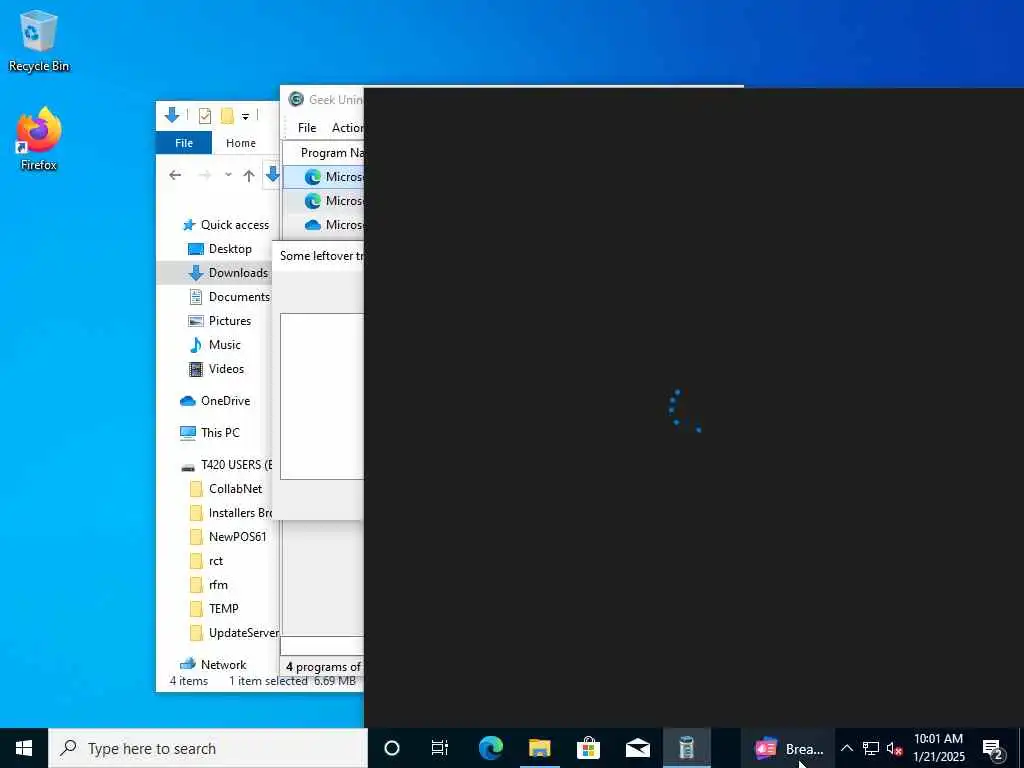Open Cortana from the taskbar
Screen dimensions: 1024x768
click(x=392, y=748)
